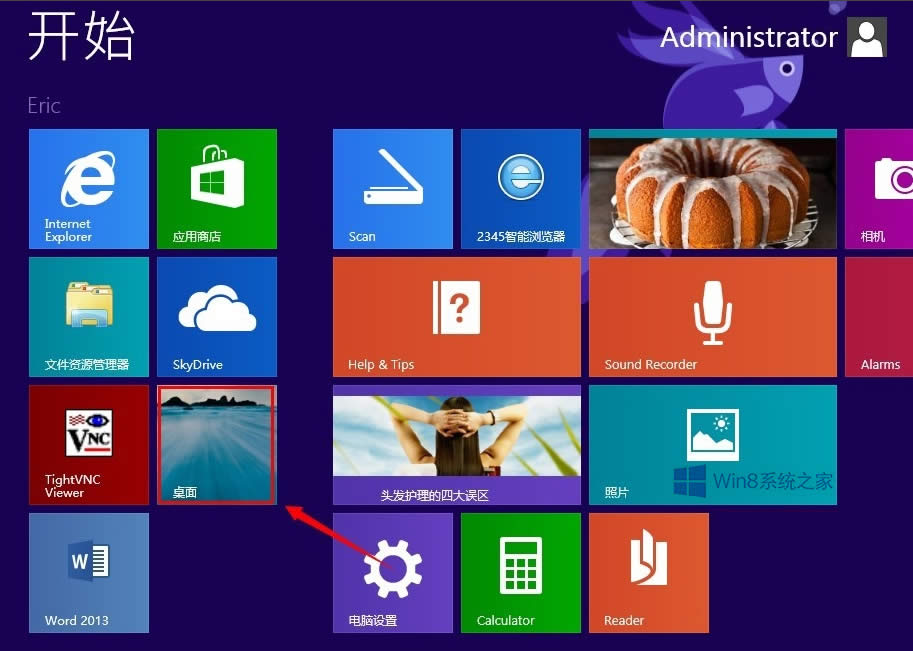The width and height of the screenshot is (913, 651).
Task: Launch the Sound Recorder tile
Action: pyautogui.click(x=713, y=317)
